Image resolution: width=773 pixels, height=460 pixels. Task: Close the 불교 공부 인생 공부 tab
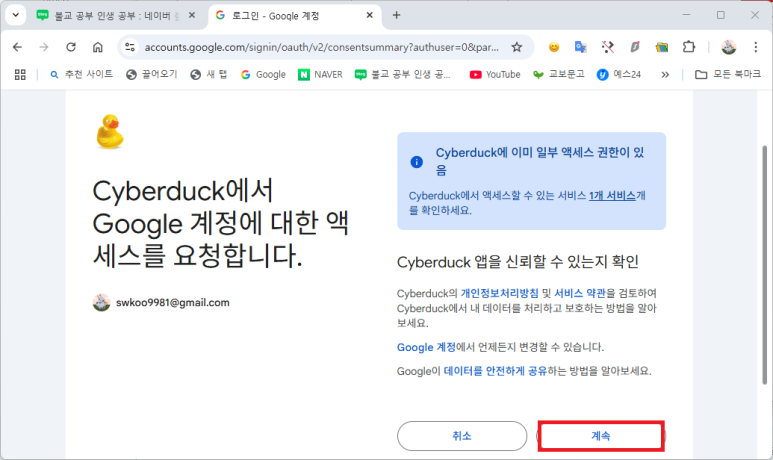point(192,15)
